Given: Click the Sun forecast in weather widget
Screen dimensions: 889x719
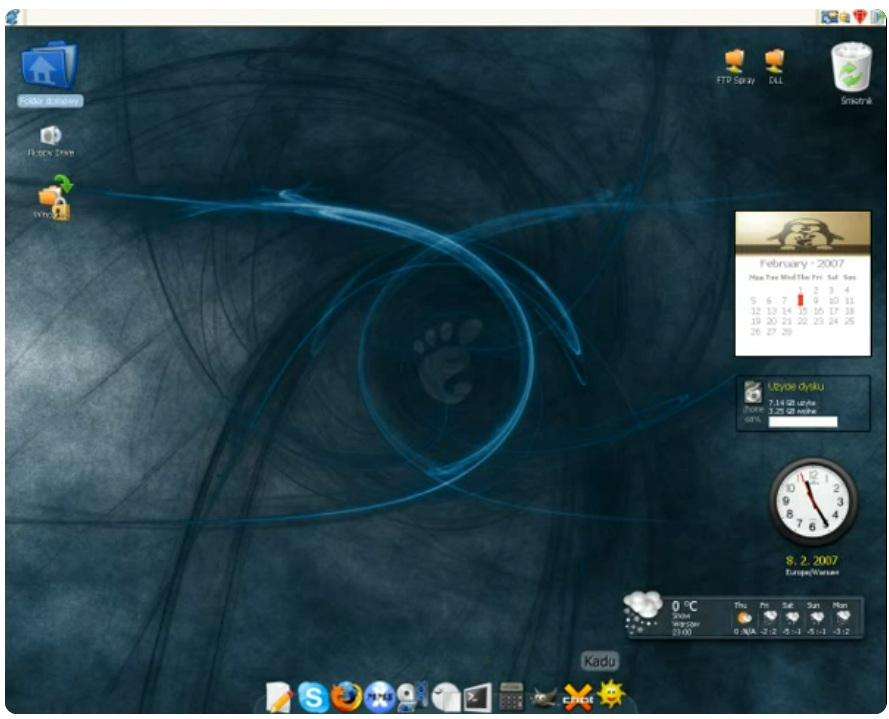Looking at the screenshot, I should point(816,619).
